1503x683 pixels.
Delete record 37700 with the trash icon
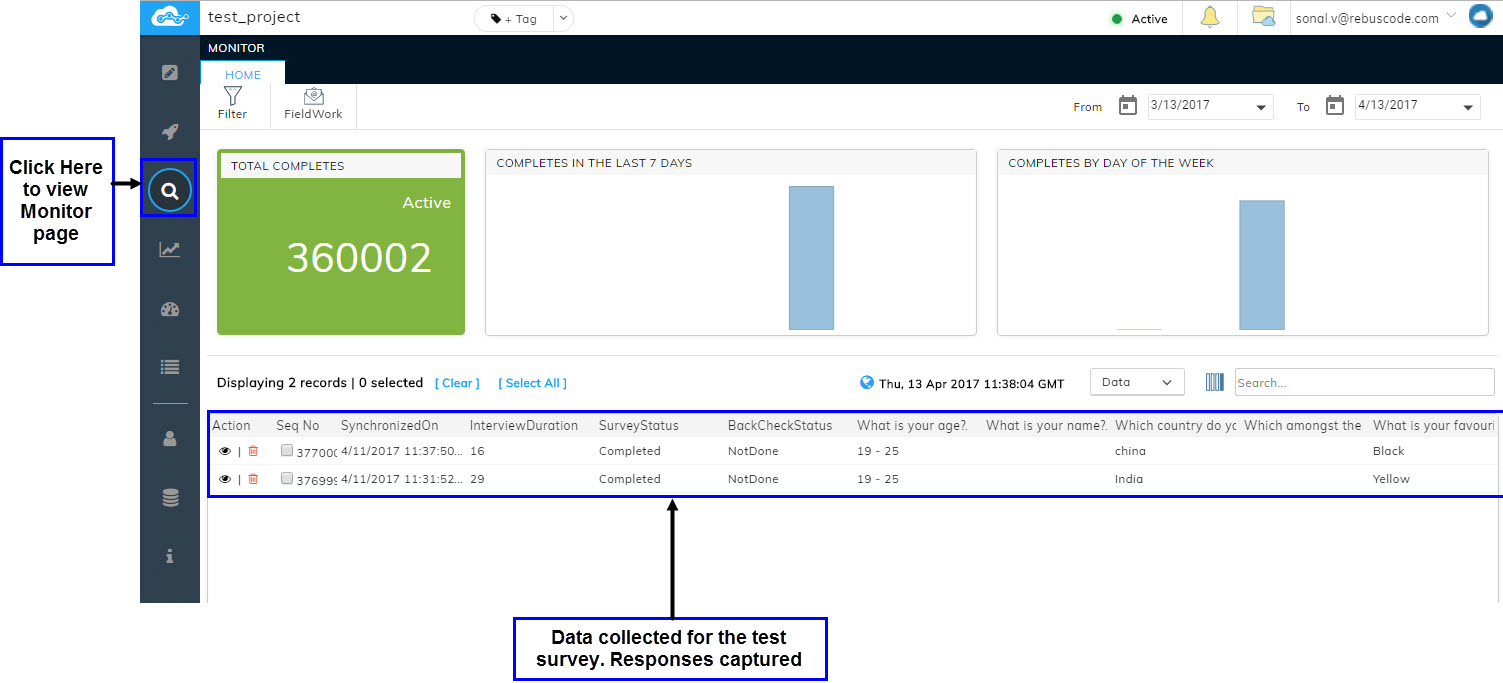[253, 451]
